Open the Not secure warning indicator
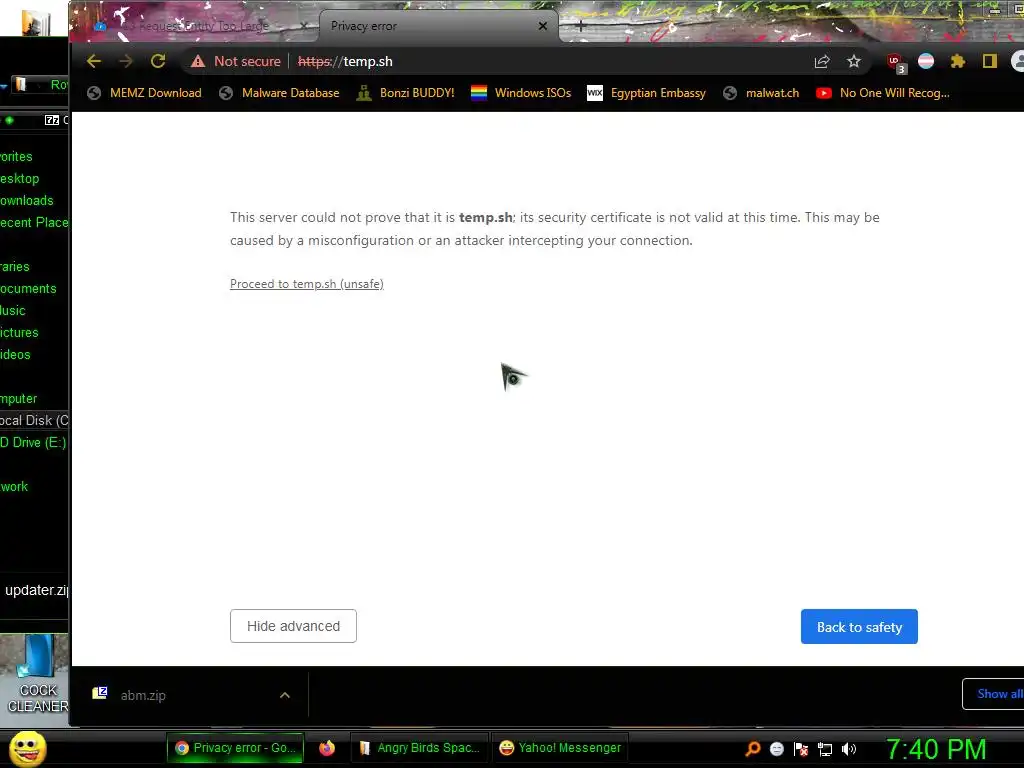 pyautogui.click(x=236, y=61)
